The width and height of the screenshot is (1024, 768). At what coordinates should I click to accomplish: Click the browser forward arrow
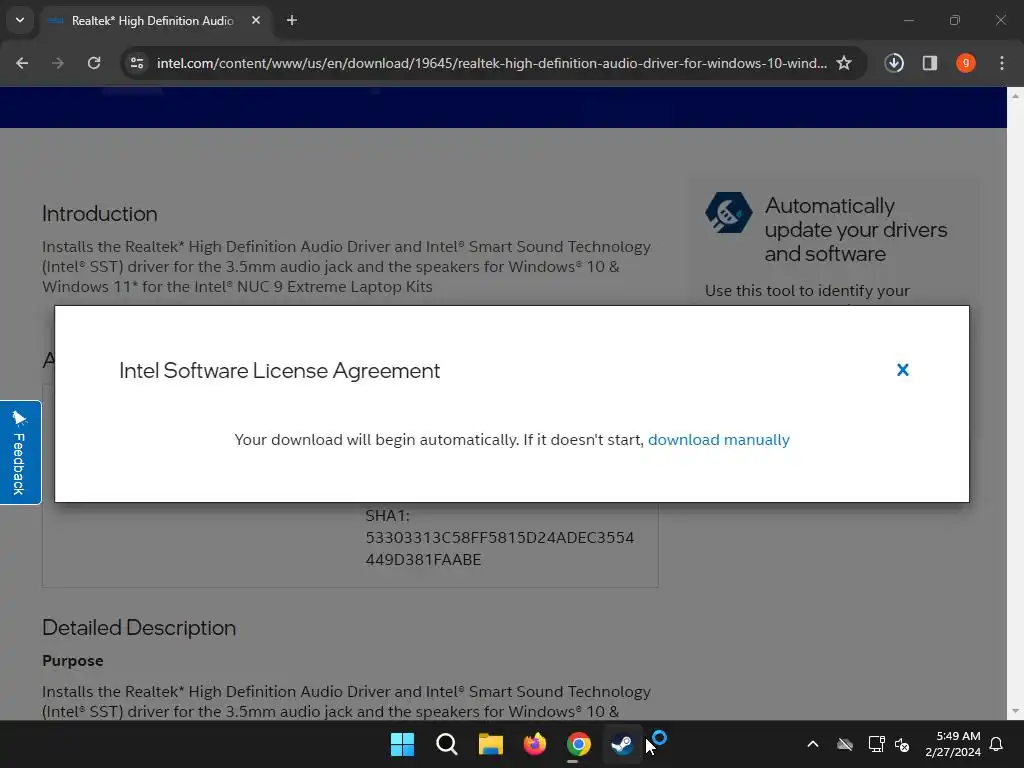[x=58, y=63]
